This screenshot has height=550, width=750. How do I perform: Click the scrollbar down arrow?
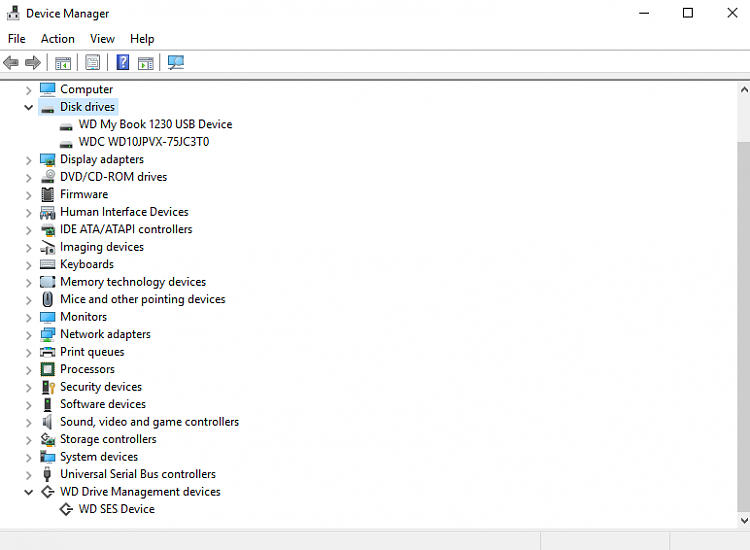tap(744, 520)
